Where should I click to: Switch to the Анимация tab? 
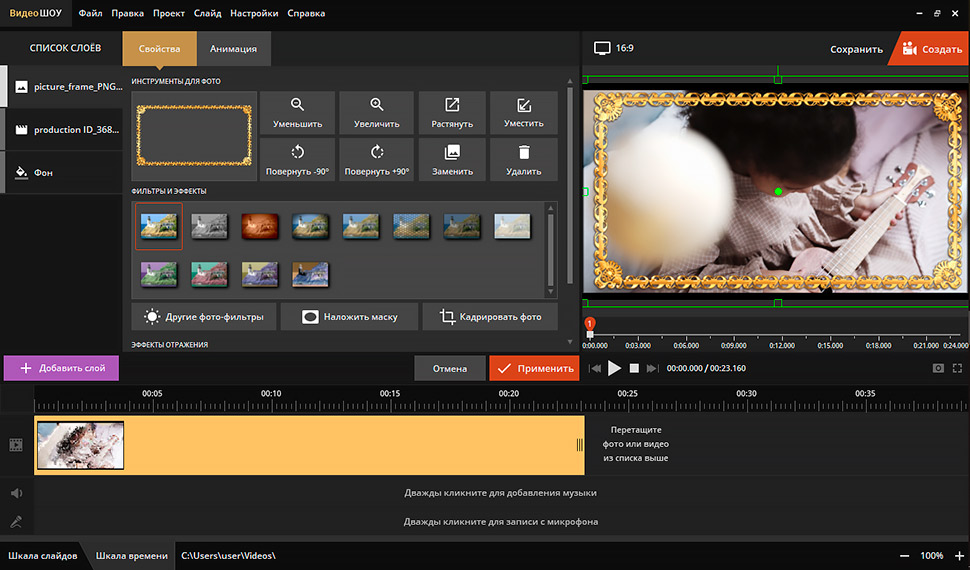coord(233,48)
